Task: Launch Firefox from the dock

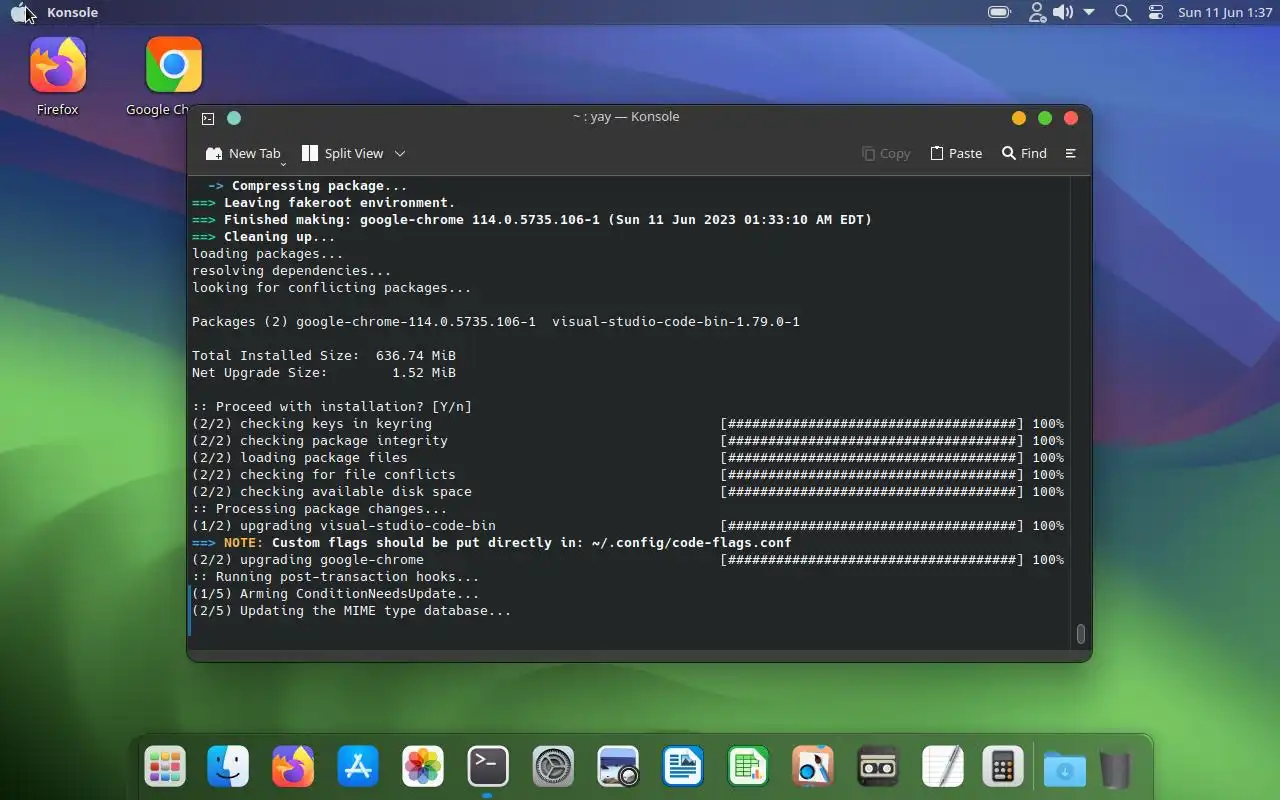Action: [293, 768]
